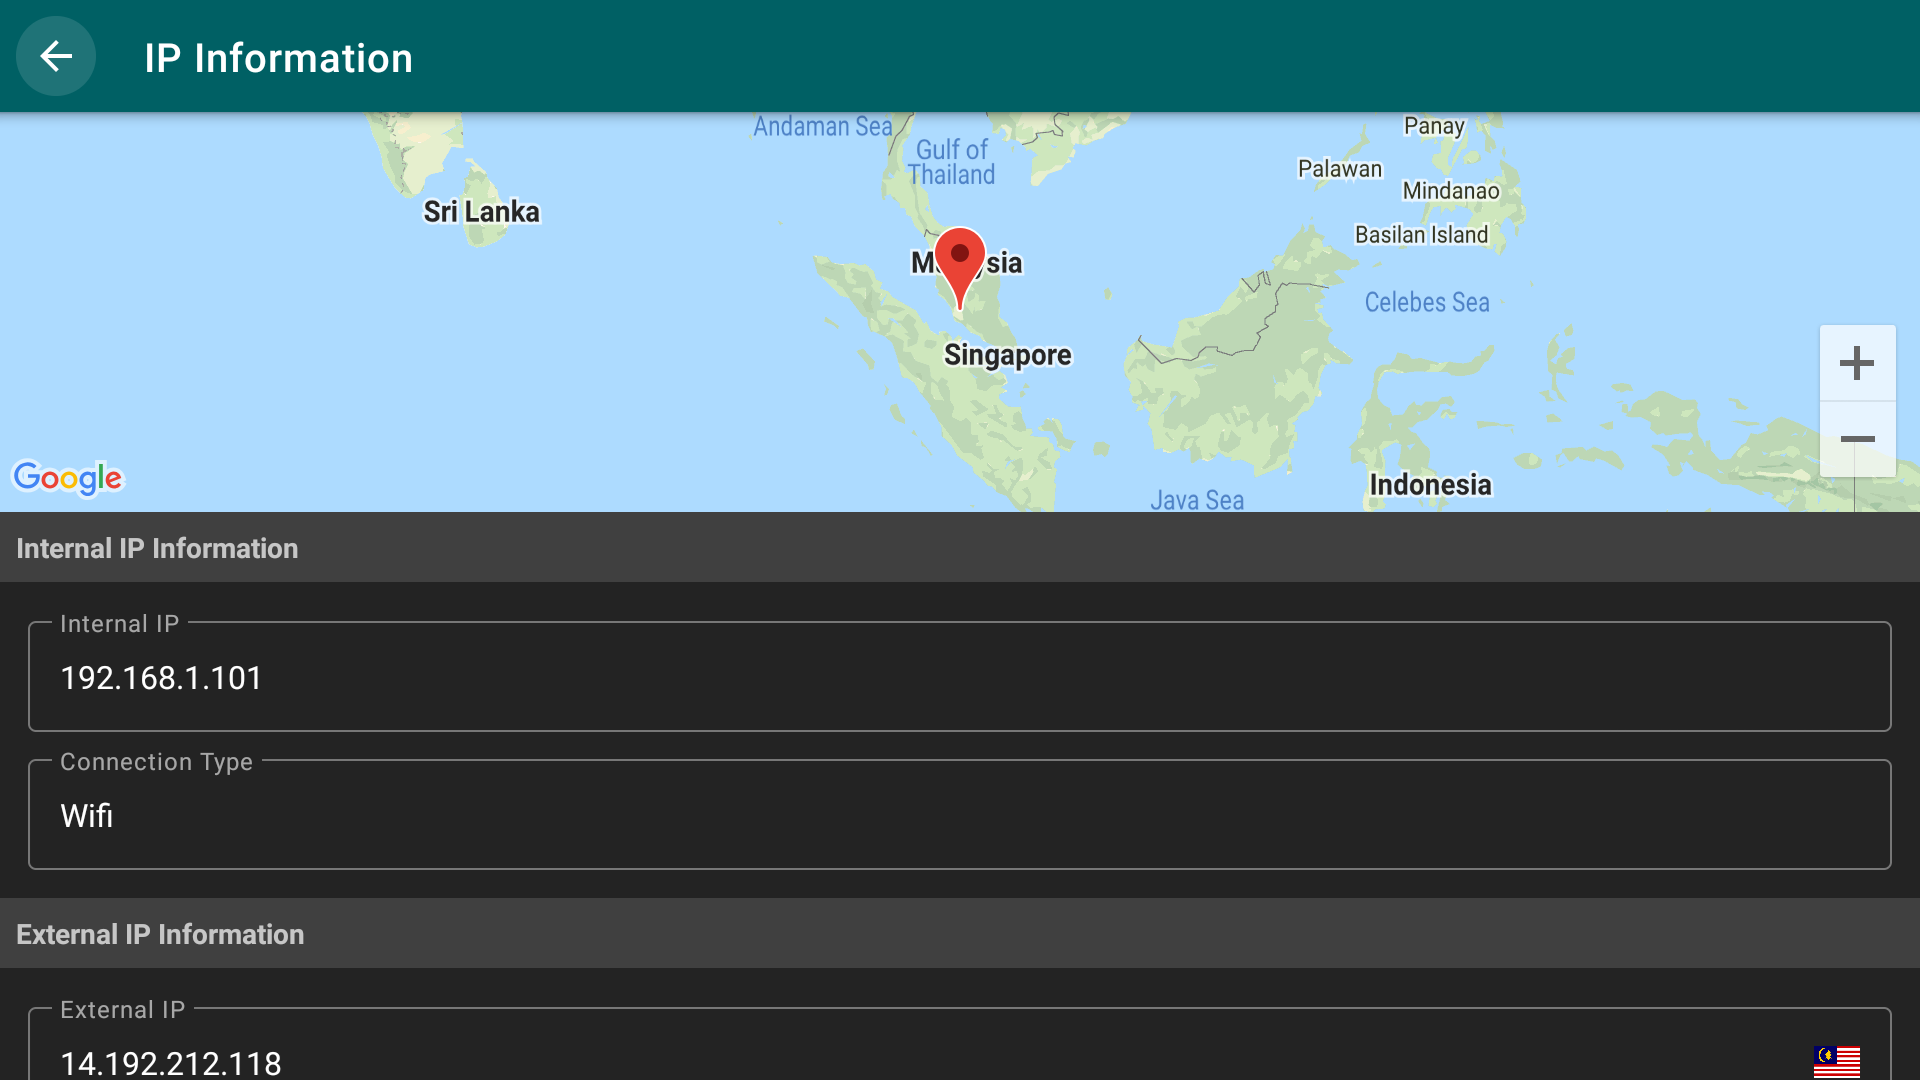Click the Google logo on map

point(67,478)
